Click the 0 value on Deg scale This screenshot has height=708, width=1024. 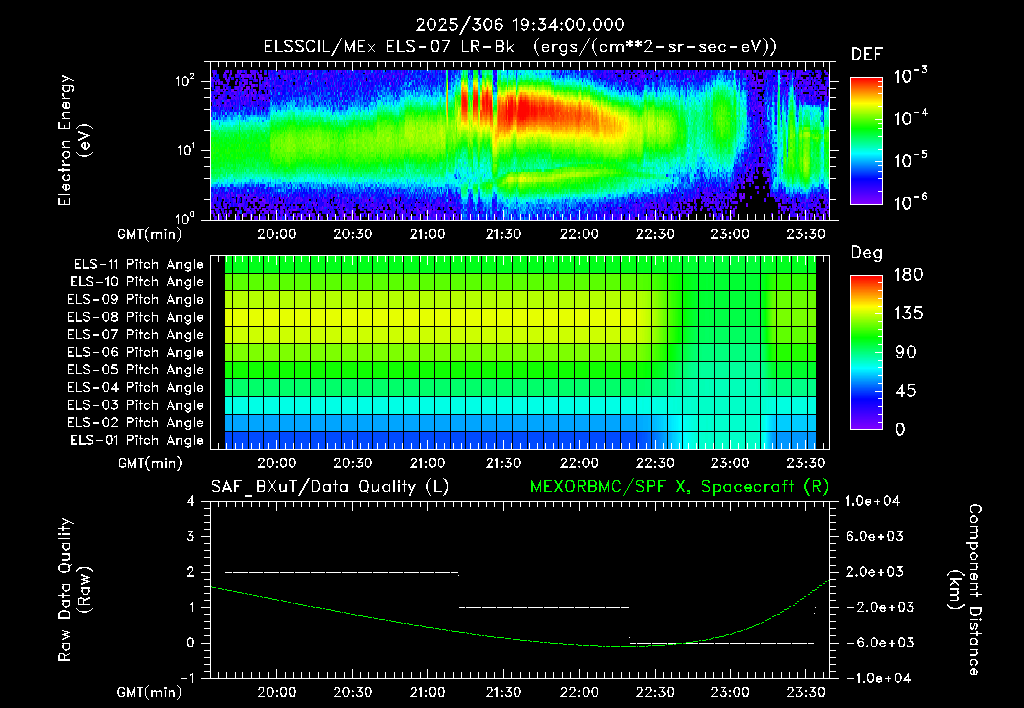tap(900, 429)
